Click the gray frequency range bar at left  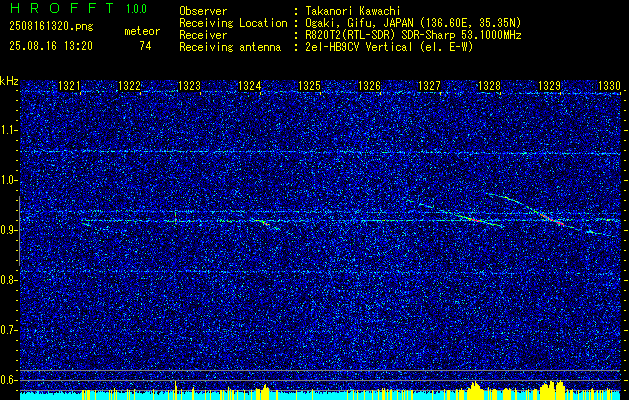pyautogui.click(x=19, y=231)
